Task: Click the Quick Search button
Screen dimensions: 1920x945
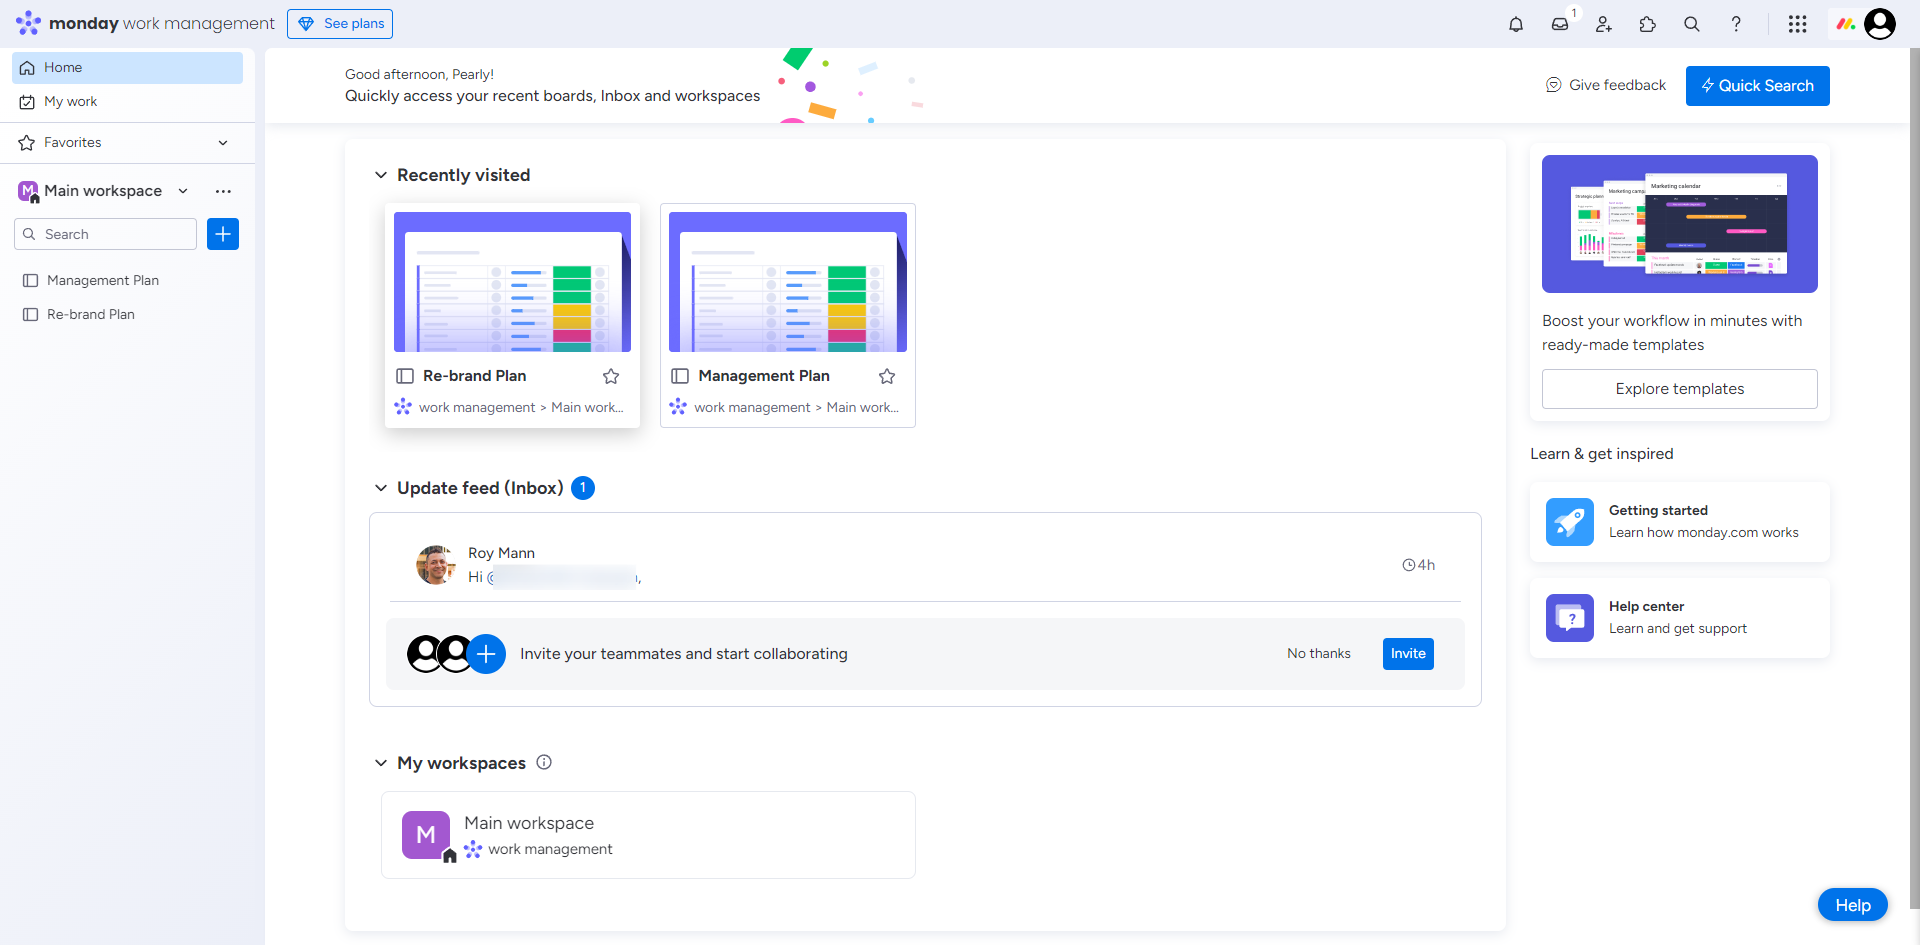Action: click(1758, 86)
